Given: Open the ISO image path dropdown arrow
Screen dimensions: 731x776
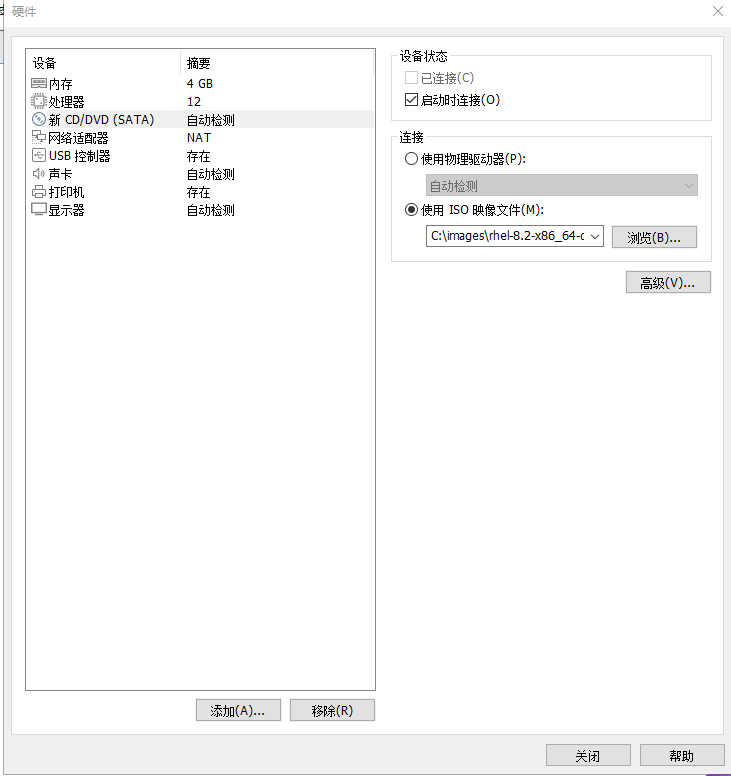Looking at the screenshot, I should point(595,237).
